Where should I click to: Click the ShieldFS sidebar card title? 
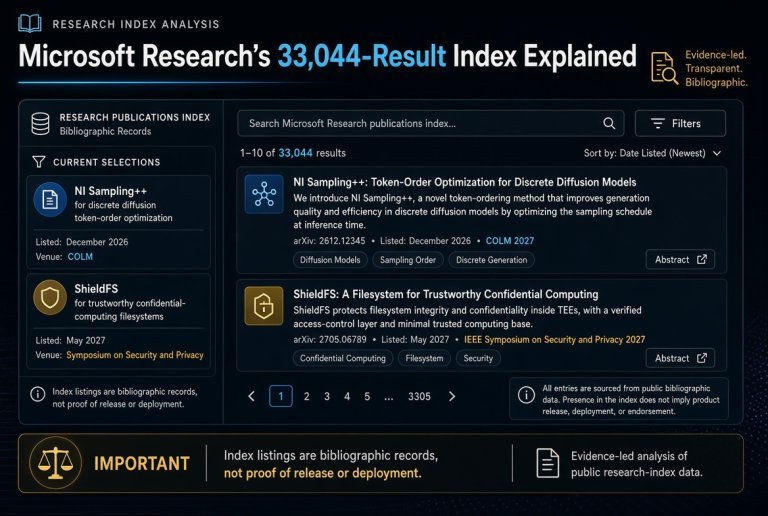(x=96, y=289)
